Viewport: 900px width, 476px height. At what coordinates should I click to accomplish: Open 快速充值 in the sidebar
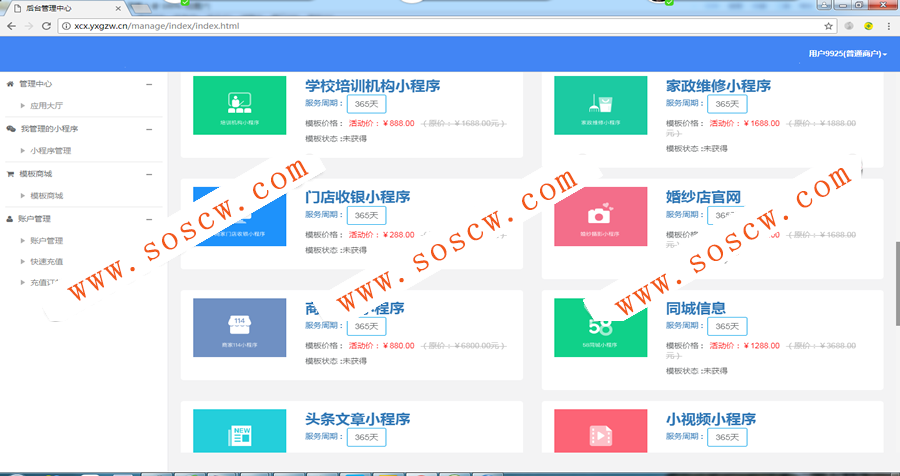point(46,261)
